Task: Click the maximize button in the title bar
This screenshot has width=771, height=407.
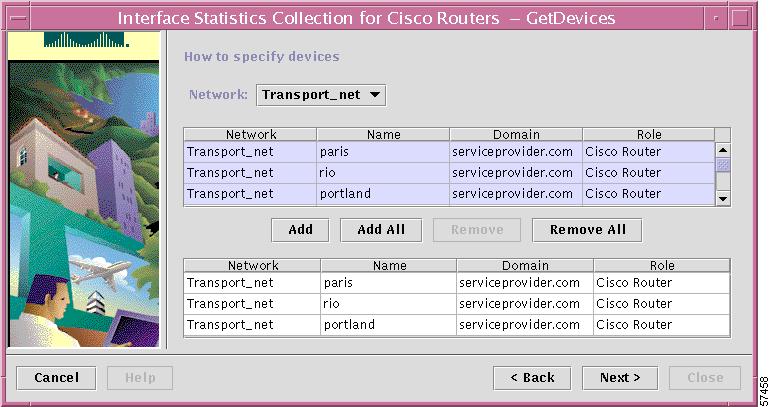Action: pyautogui.click(x=740, y=18)
